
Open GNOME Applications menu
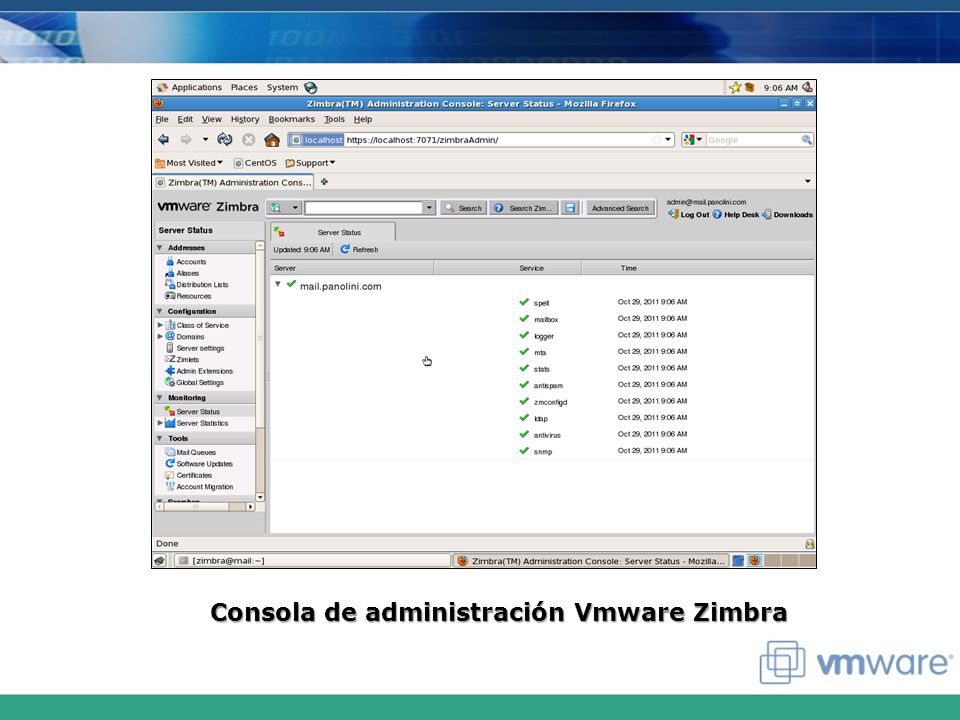(190, 88)
